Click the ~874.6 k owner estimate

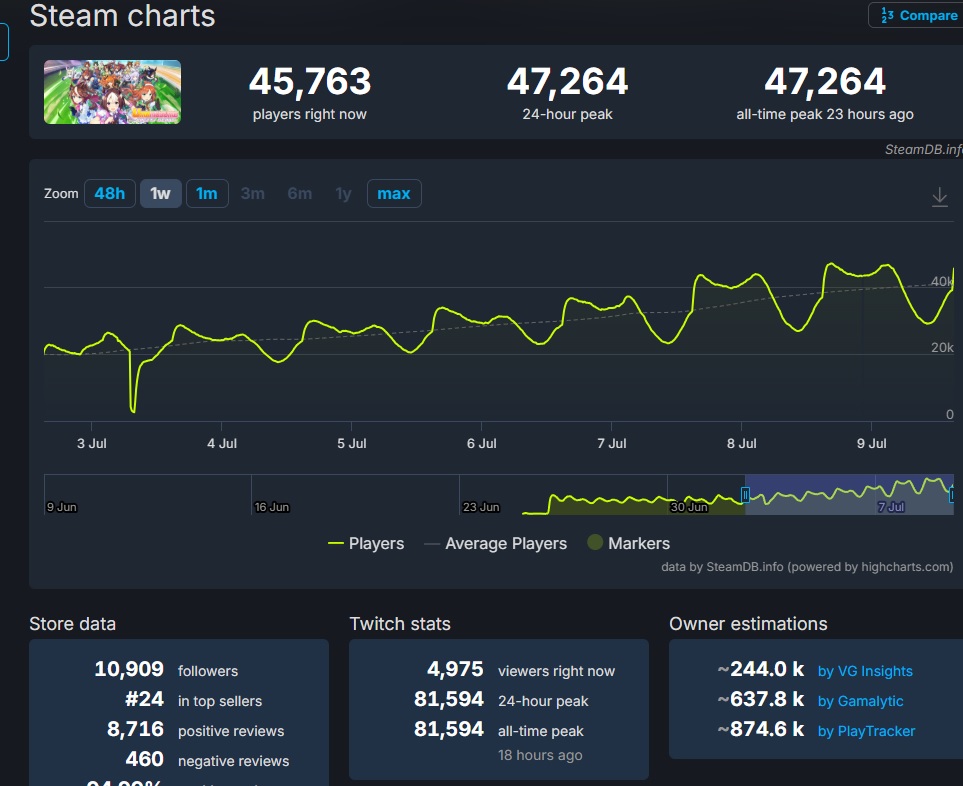[x=760, y=729]
